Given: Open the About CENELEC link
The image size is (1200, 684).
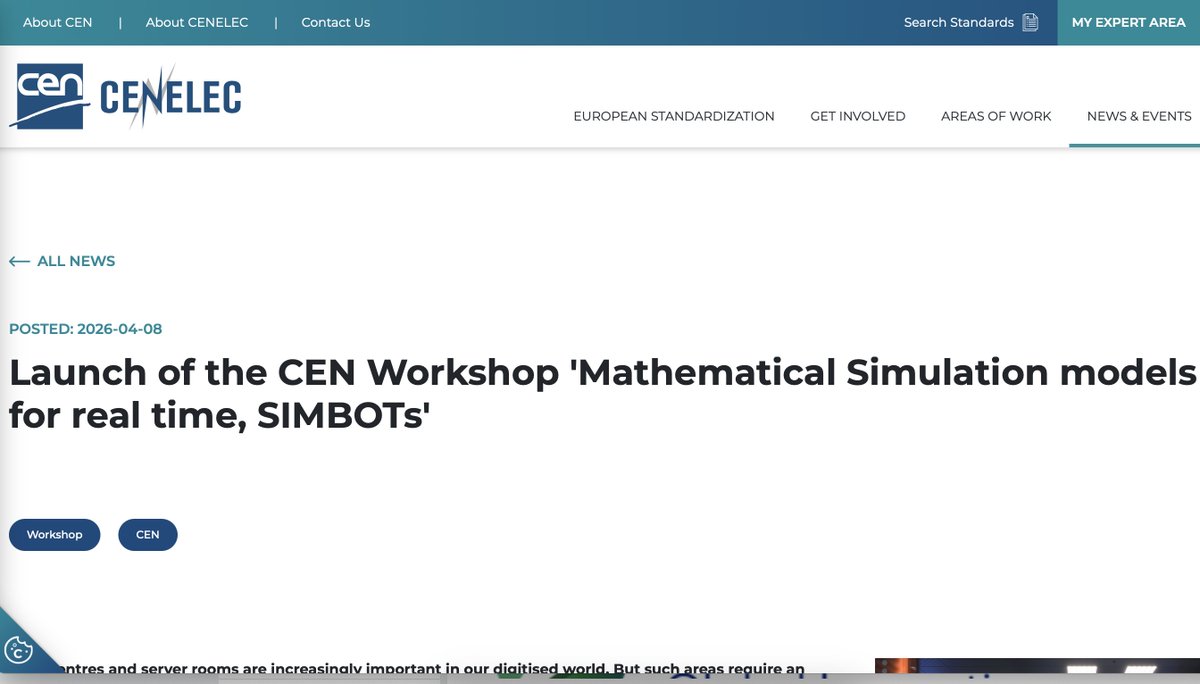Looking at the screenshot, I should click(x=197, y=22).
